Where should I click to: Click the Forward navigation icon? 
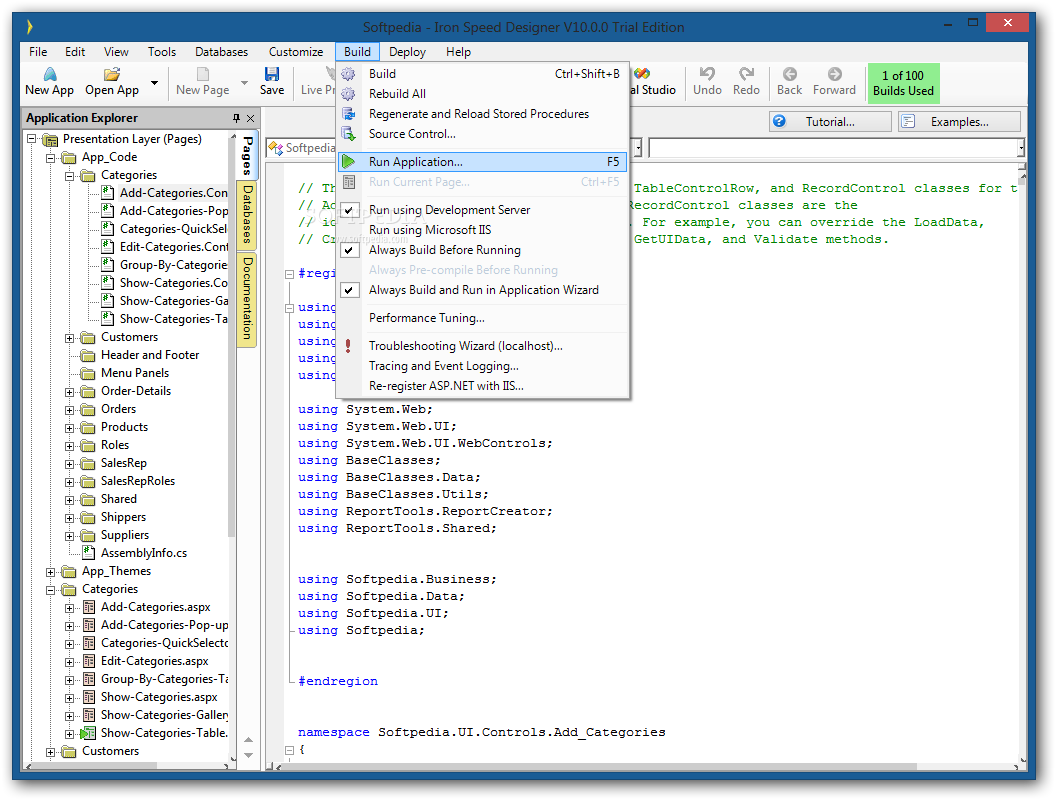tap(834, 73)
